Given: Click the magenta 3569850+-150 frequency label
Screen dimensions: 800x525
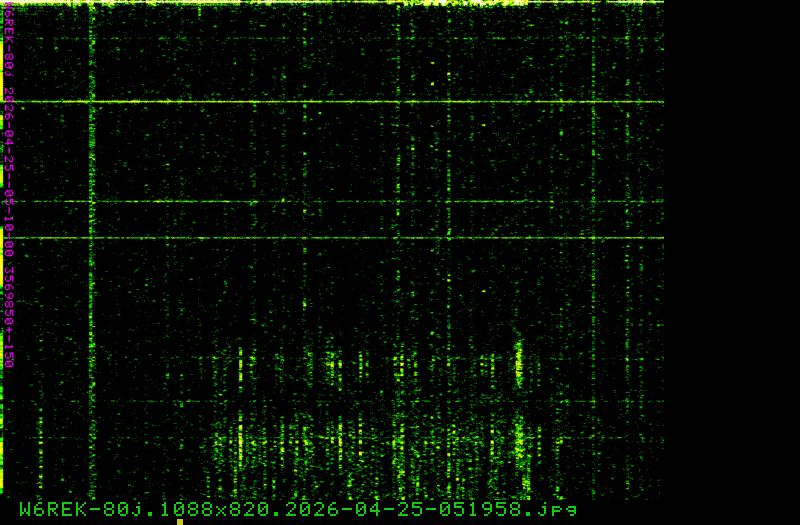Looking at the screenshot, I should [9, 315].
